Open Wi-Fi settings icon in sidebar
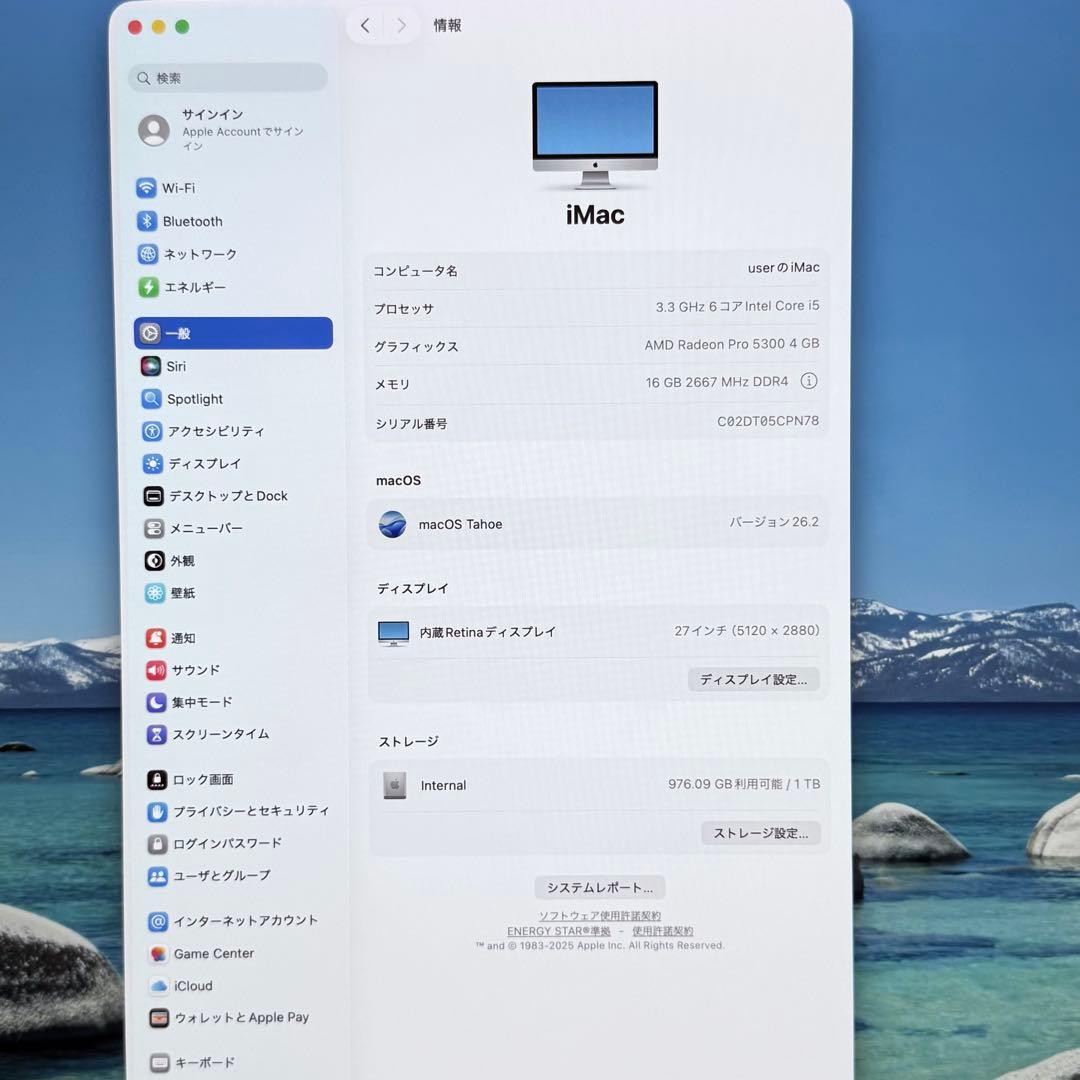This screenshot has width=1080, height=1080. (146, 188)
